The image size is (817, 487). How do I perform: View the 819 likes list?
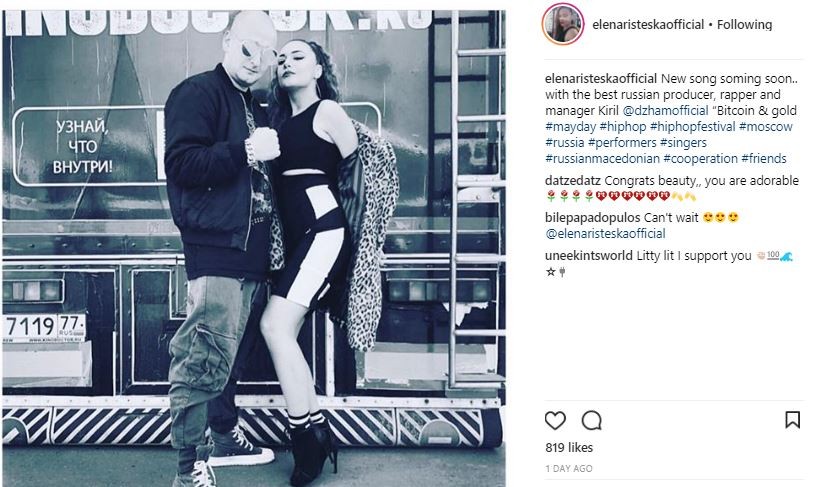tap(569, 447)
